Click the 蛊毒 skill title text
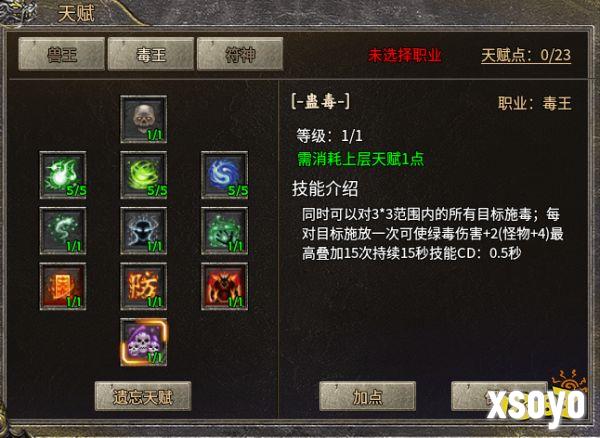This screenshot has width=600, height=438. [321, 102]
